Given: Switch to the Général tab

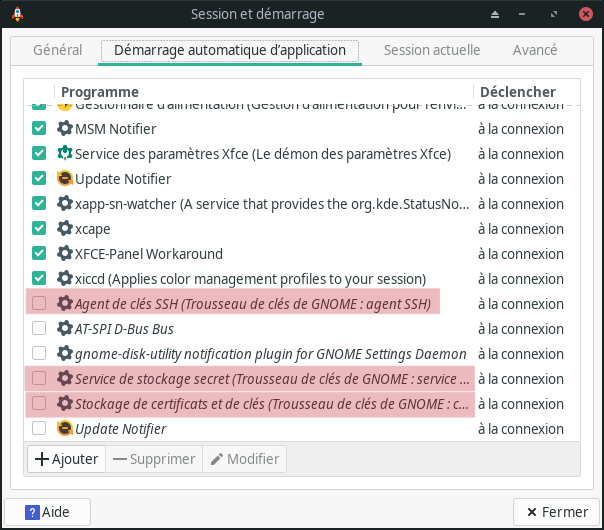Looking at the screenshot, I should click(x=57, y=50).
